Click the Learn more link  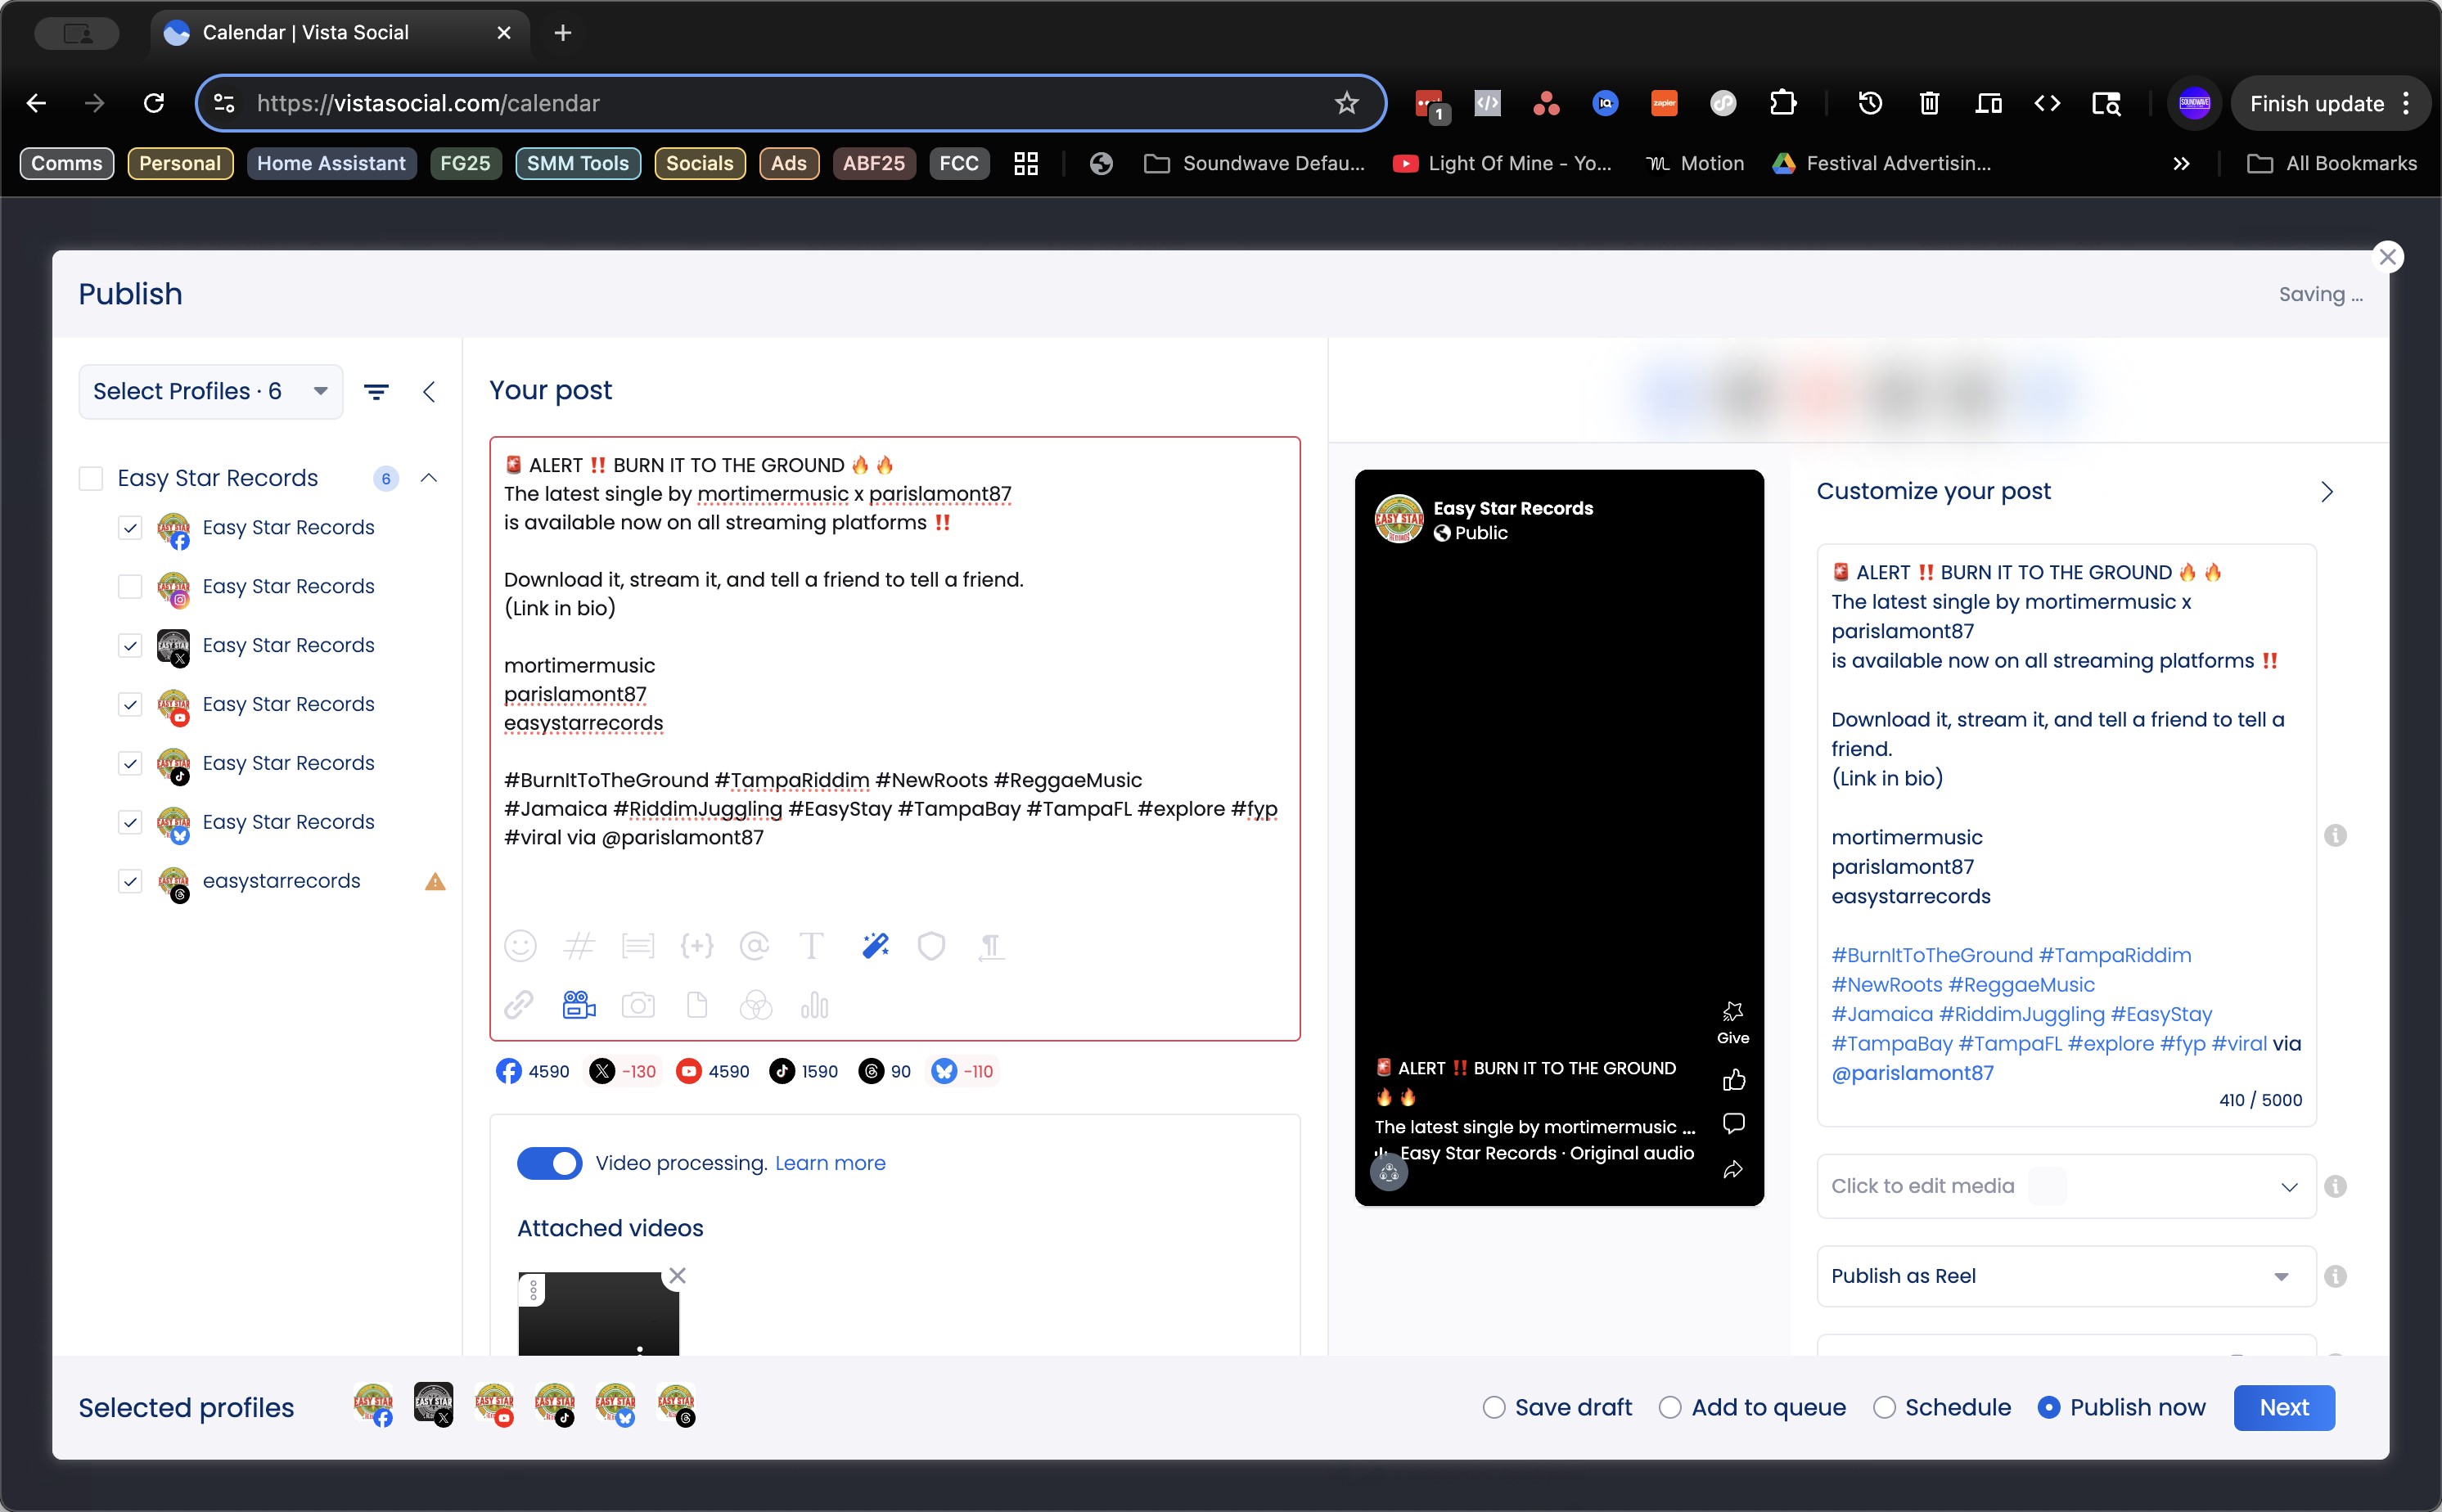830,1163
